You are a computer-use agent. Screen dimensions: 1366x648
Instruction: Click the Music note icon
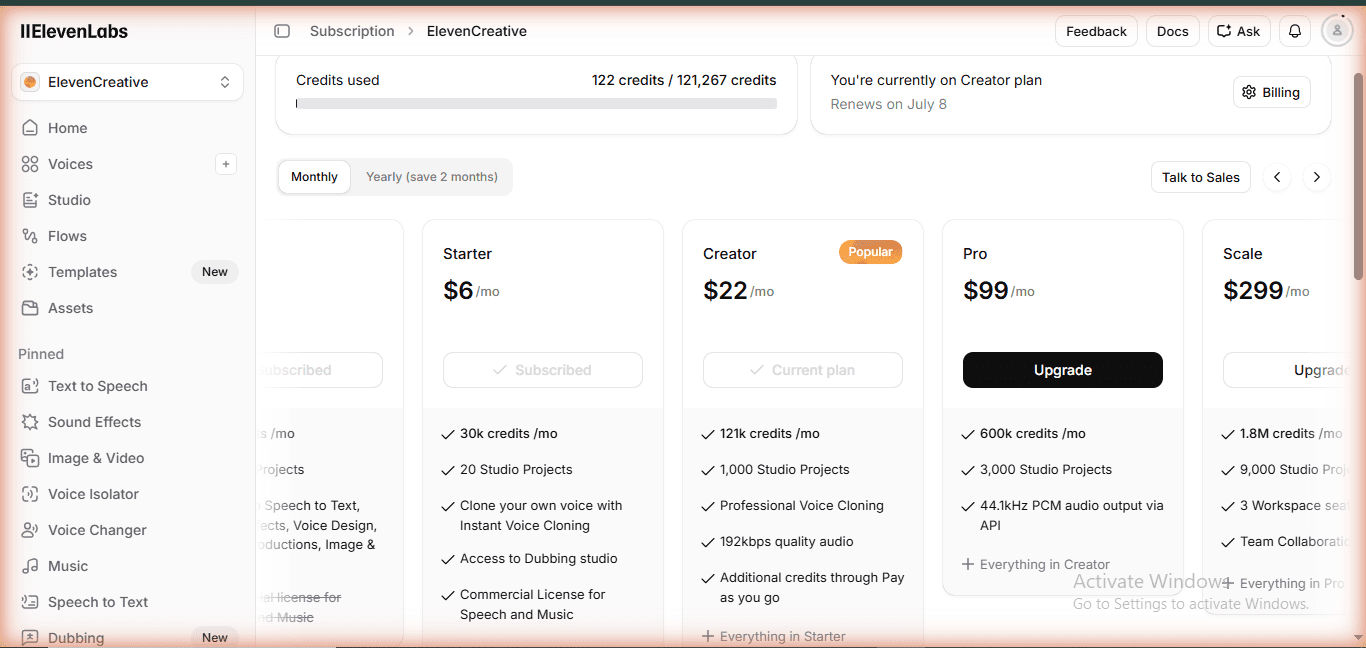click(x=30, y=566)
